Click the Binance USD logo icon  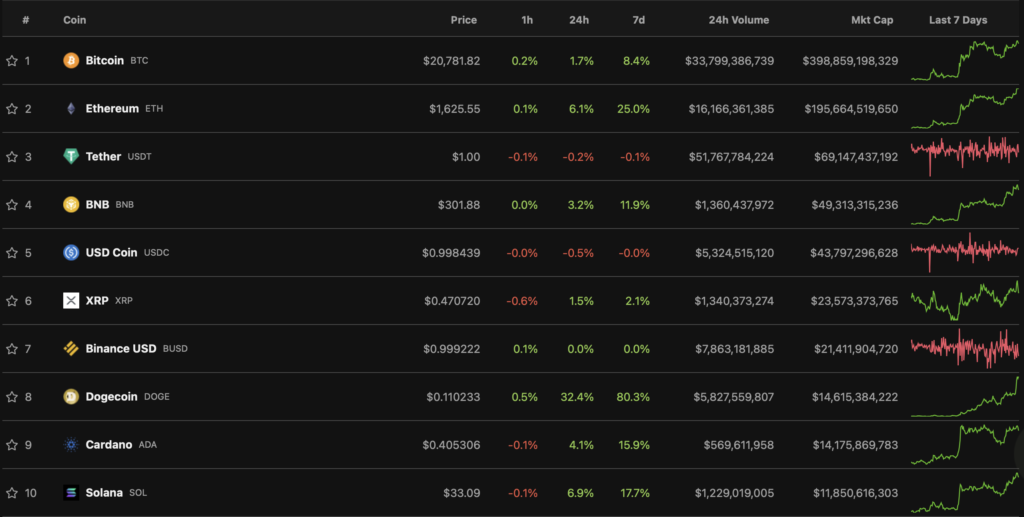click(x=71, y=349)
